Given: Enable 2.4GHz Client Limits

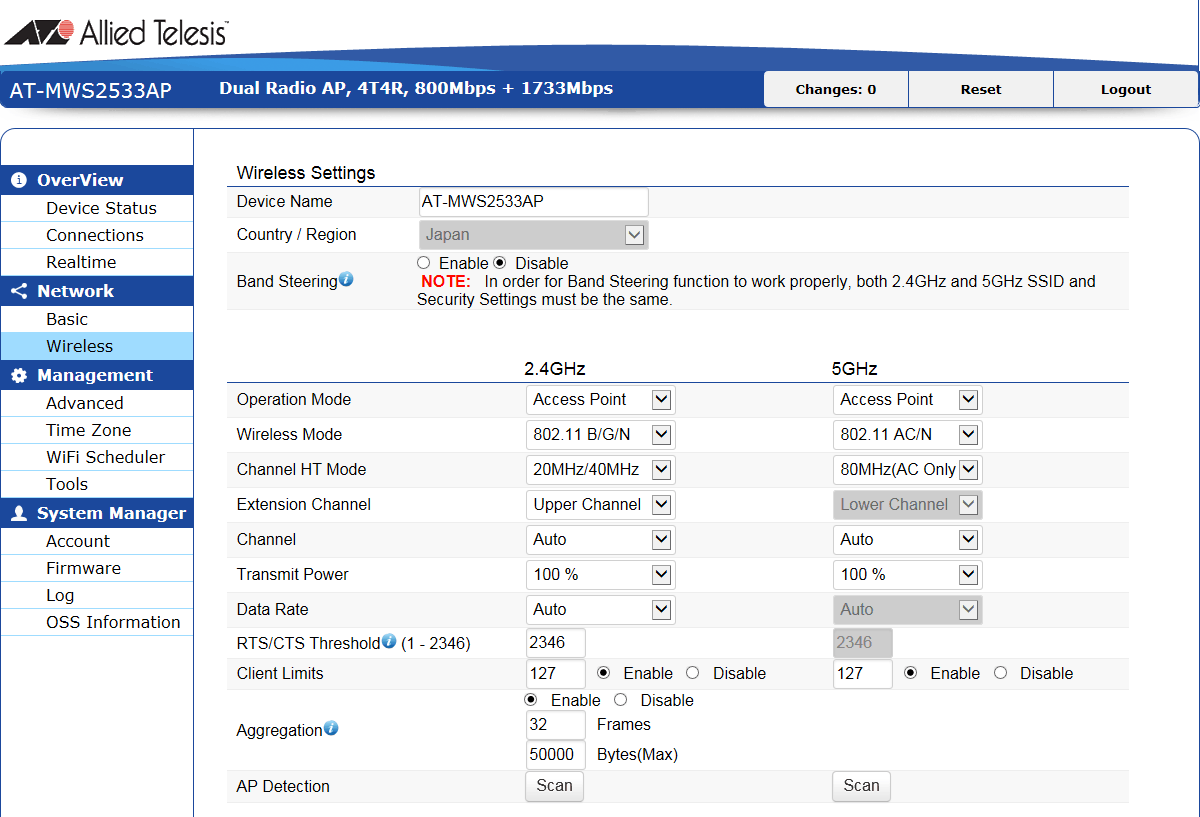Looking at the screenshot, I should [x=603, y=673].
